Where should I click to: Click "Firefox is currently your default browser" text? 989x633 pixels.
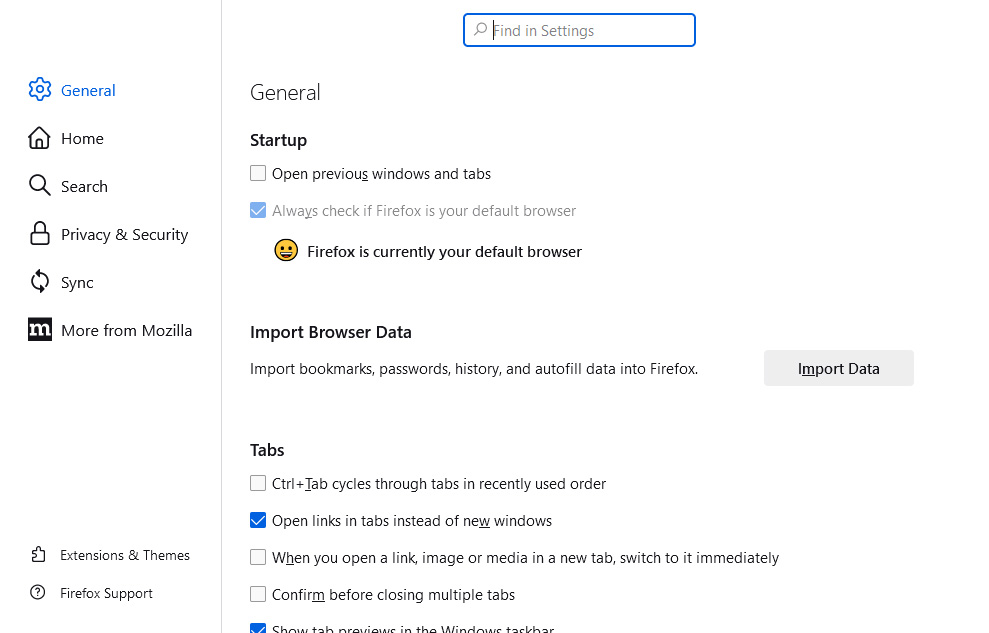coord(444,252)
